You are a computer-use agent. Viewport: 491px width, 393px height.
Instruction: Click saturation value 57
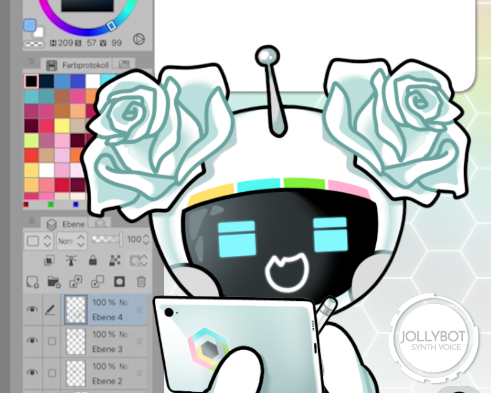click(x=91, y=43)
